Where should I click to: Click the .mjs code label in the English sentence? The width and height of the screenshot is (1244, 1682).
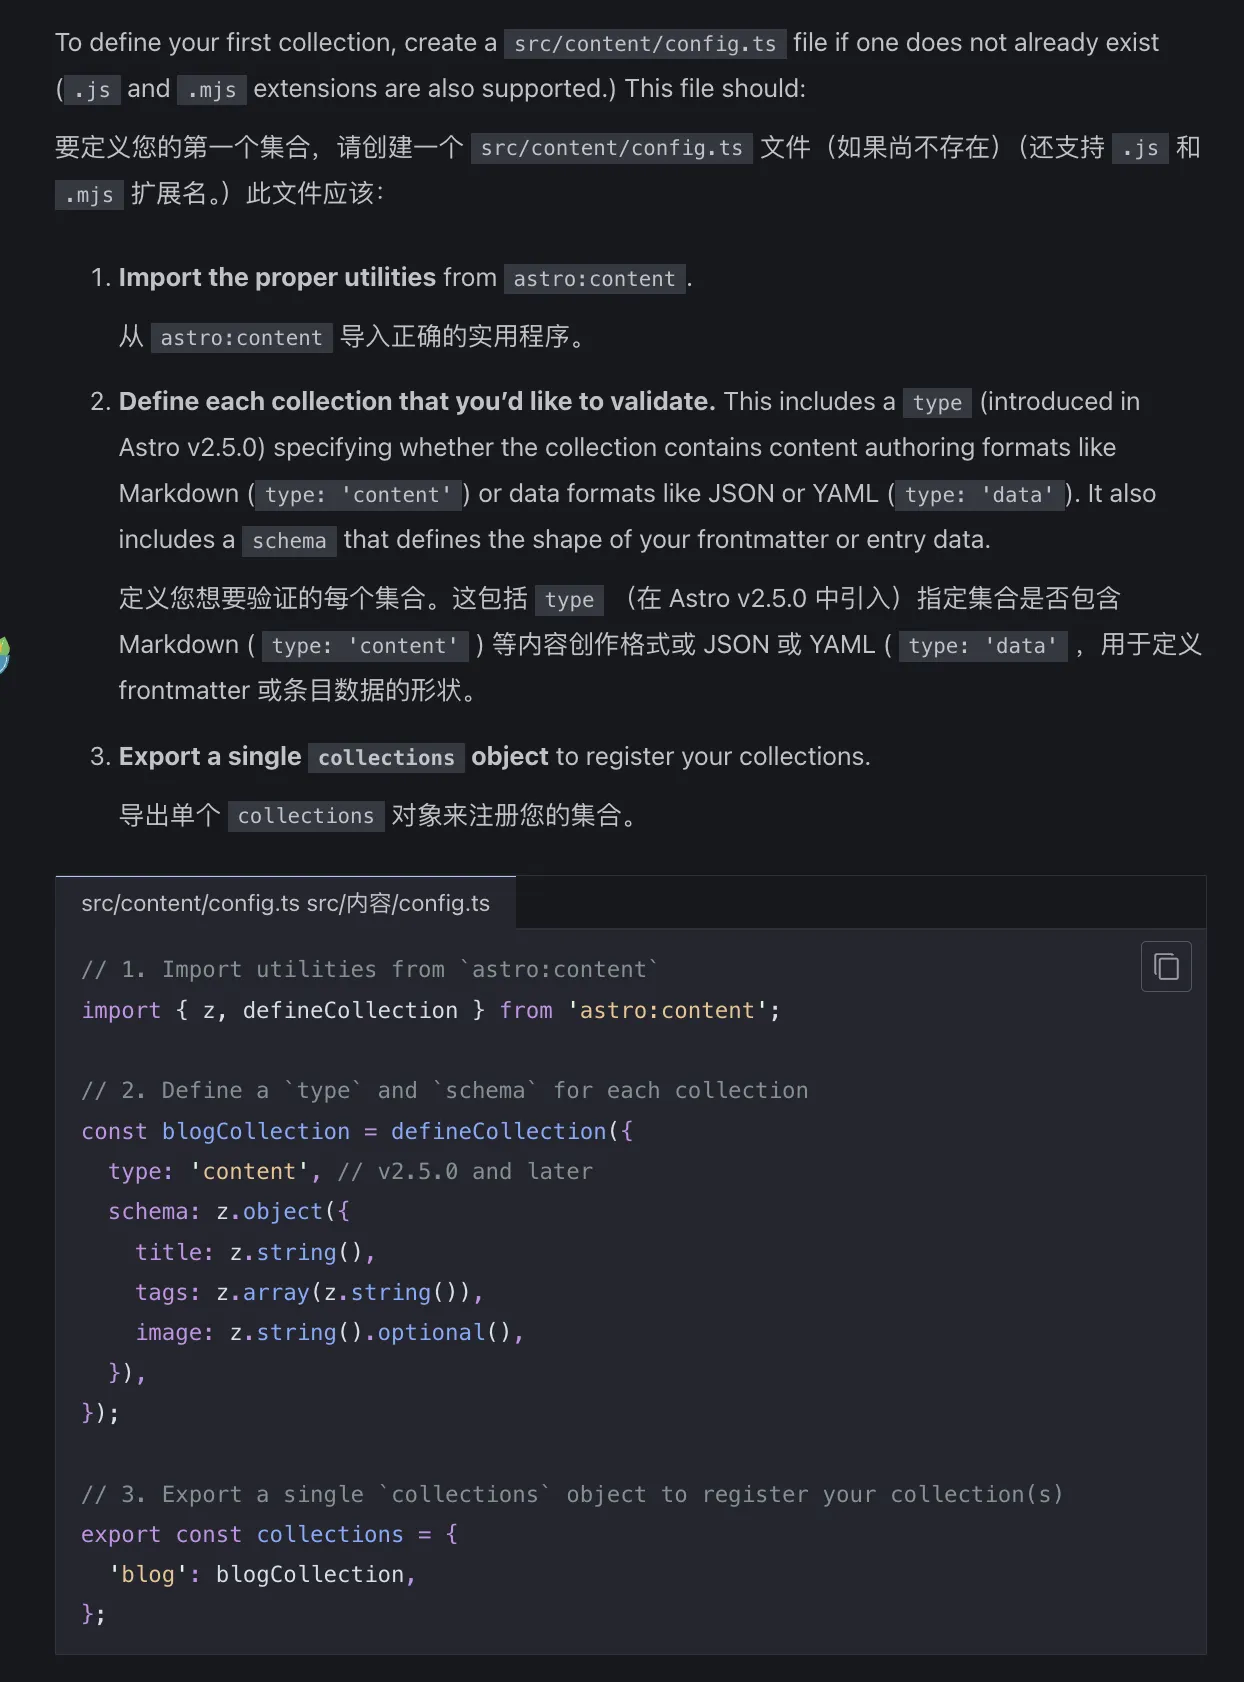click(x=212, y=90)
